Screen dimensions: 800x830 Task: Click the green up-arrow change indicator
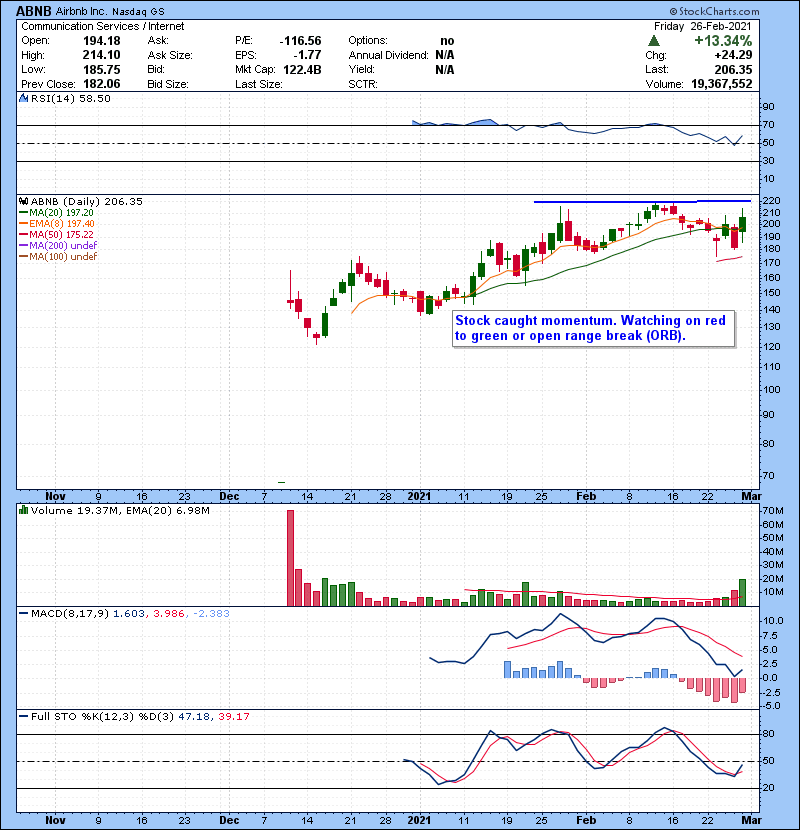654,40
